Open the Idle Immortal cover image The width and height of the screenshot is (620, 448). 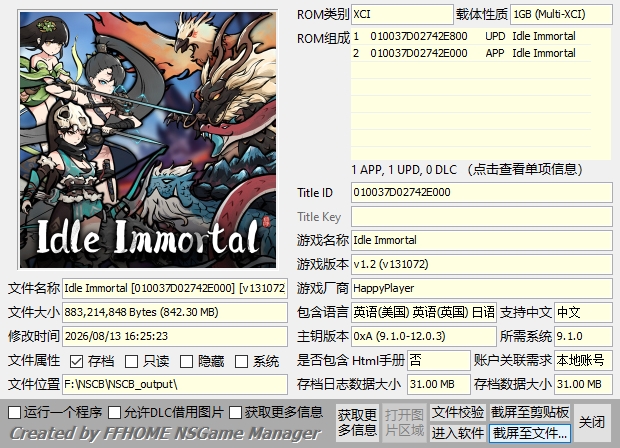point(148,140)
